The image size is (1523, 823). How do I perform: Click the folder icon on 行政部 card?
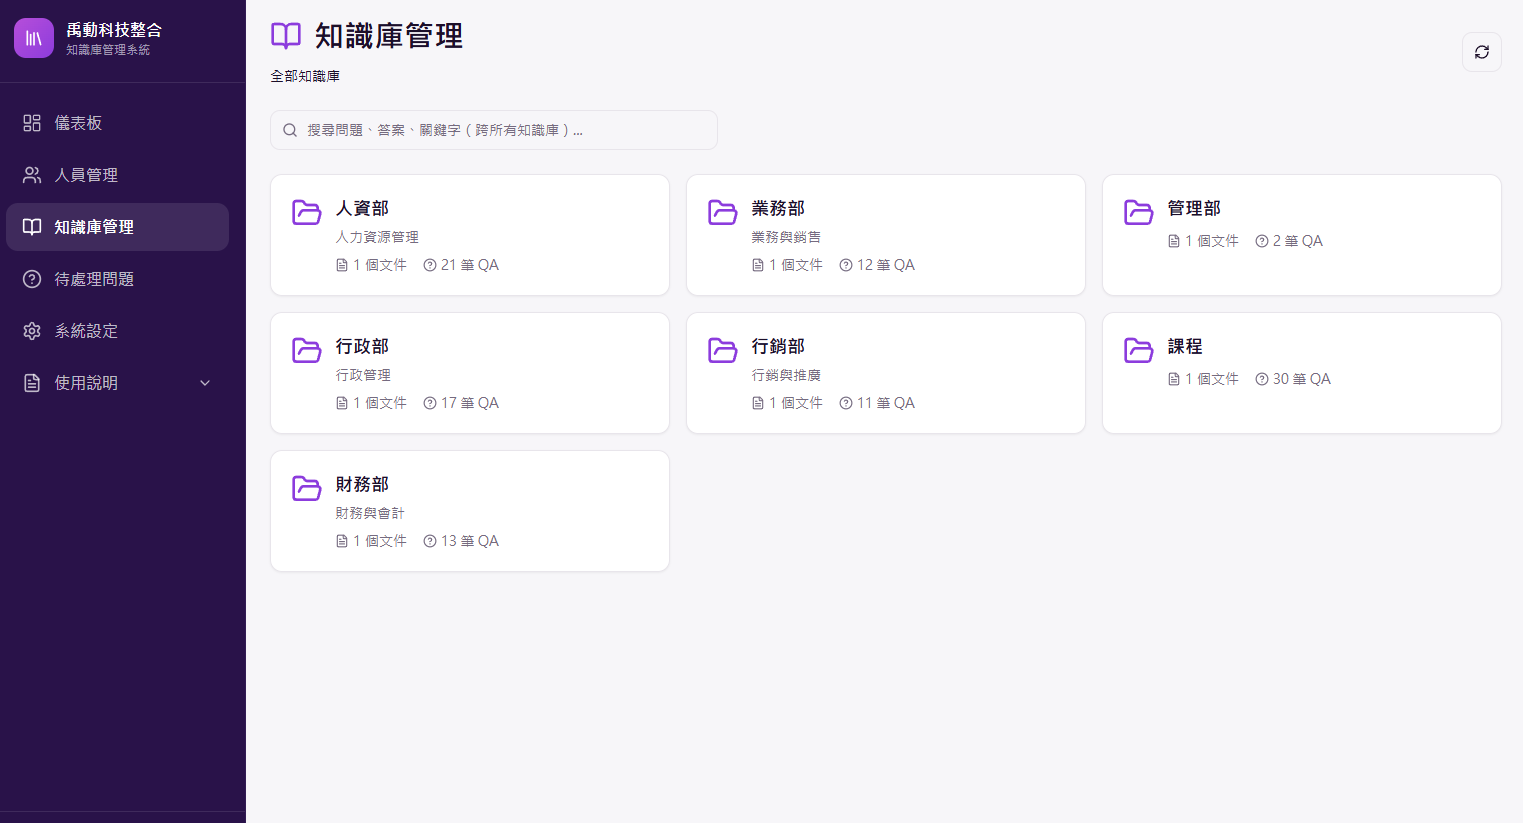[306, 350]
